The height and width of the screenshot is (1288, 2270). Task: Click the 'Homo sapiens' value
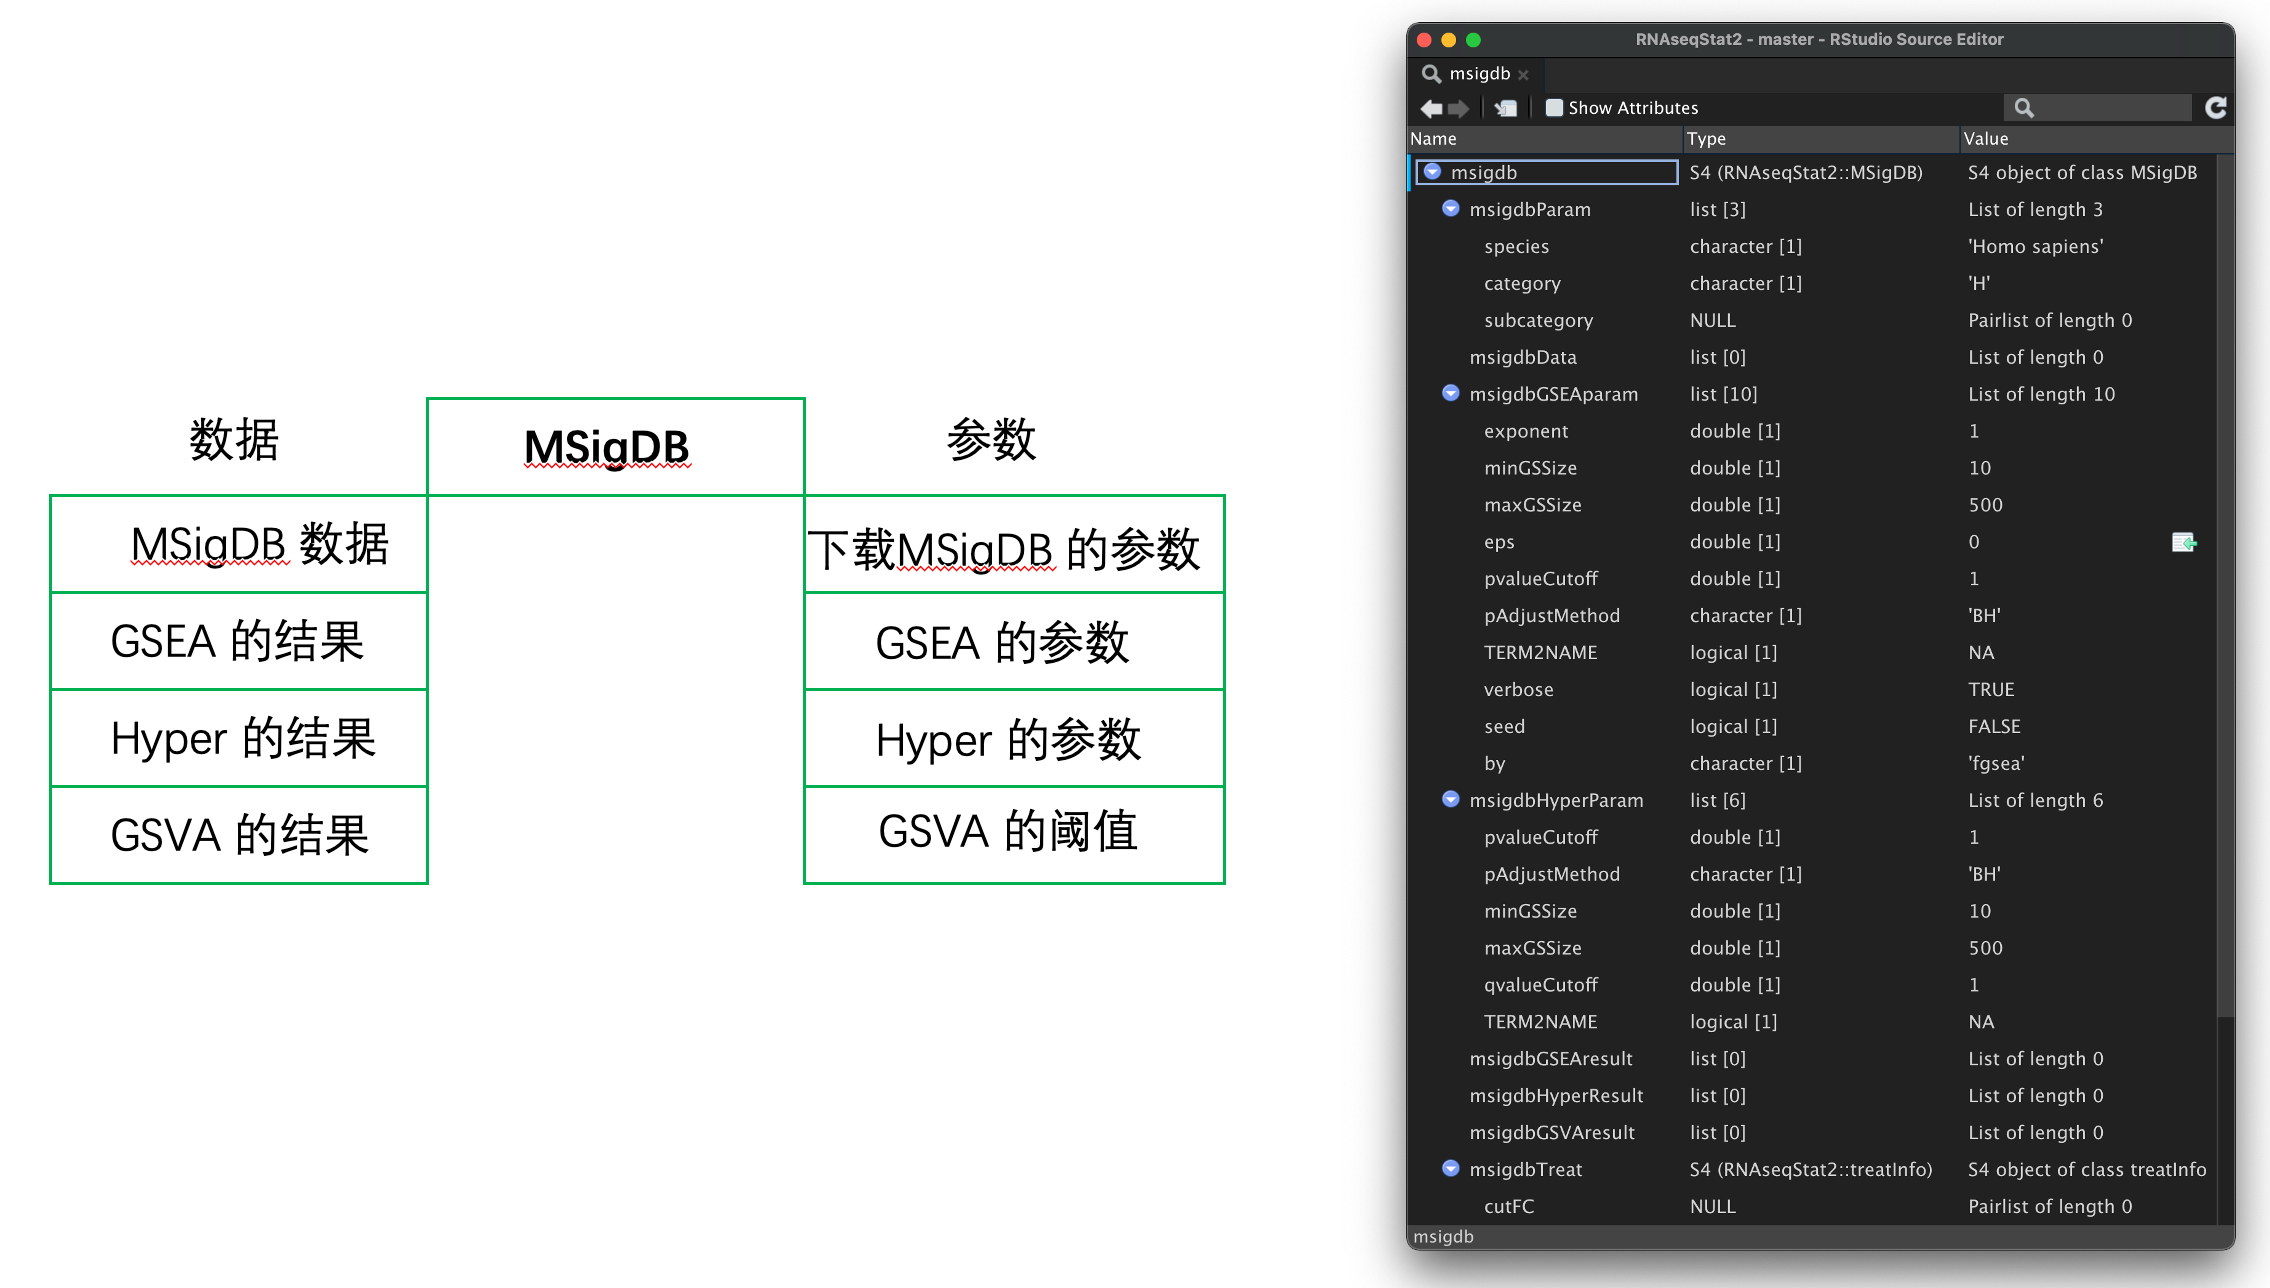2035,246
